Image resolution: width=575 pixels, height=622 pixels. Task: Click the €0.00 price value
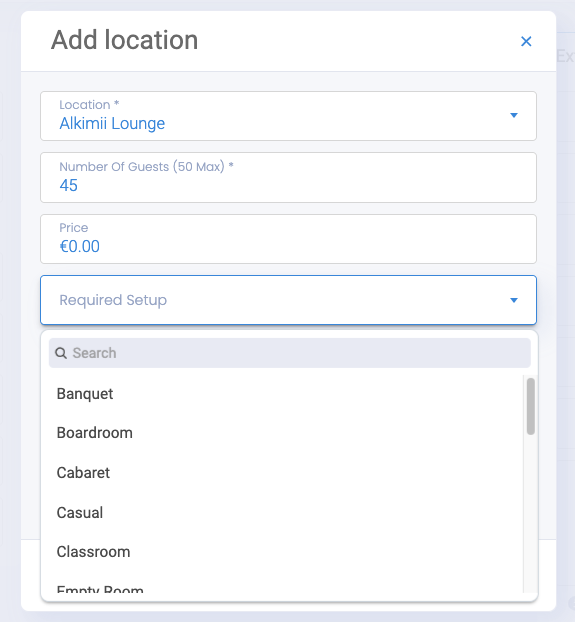coord(79,246)
